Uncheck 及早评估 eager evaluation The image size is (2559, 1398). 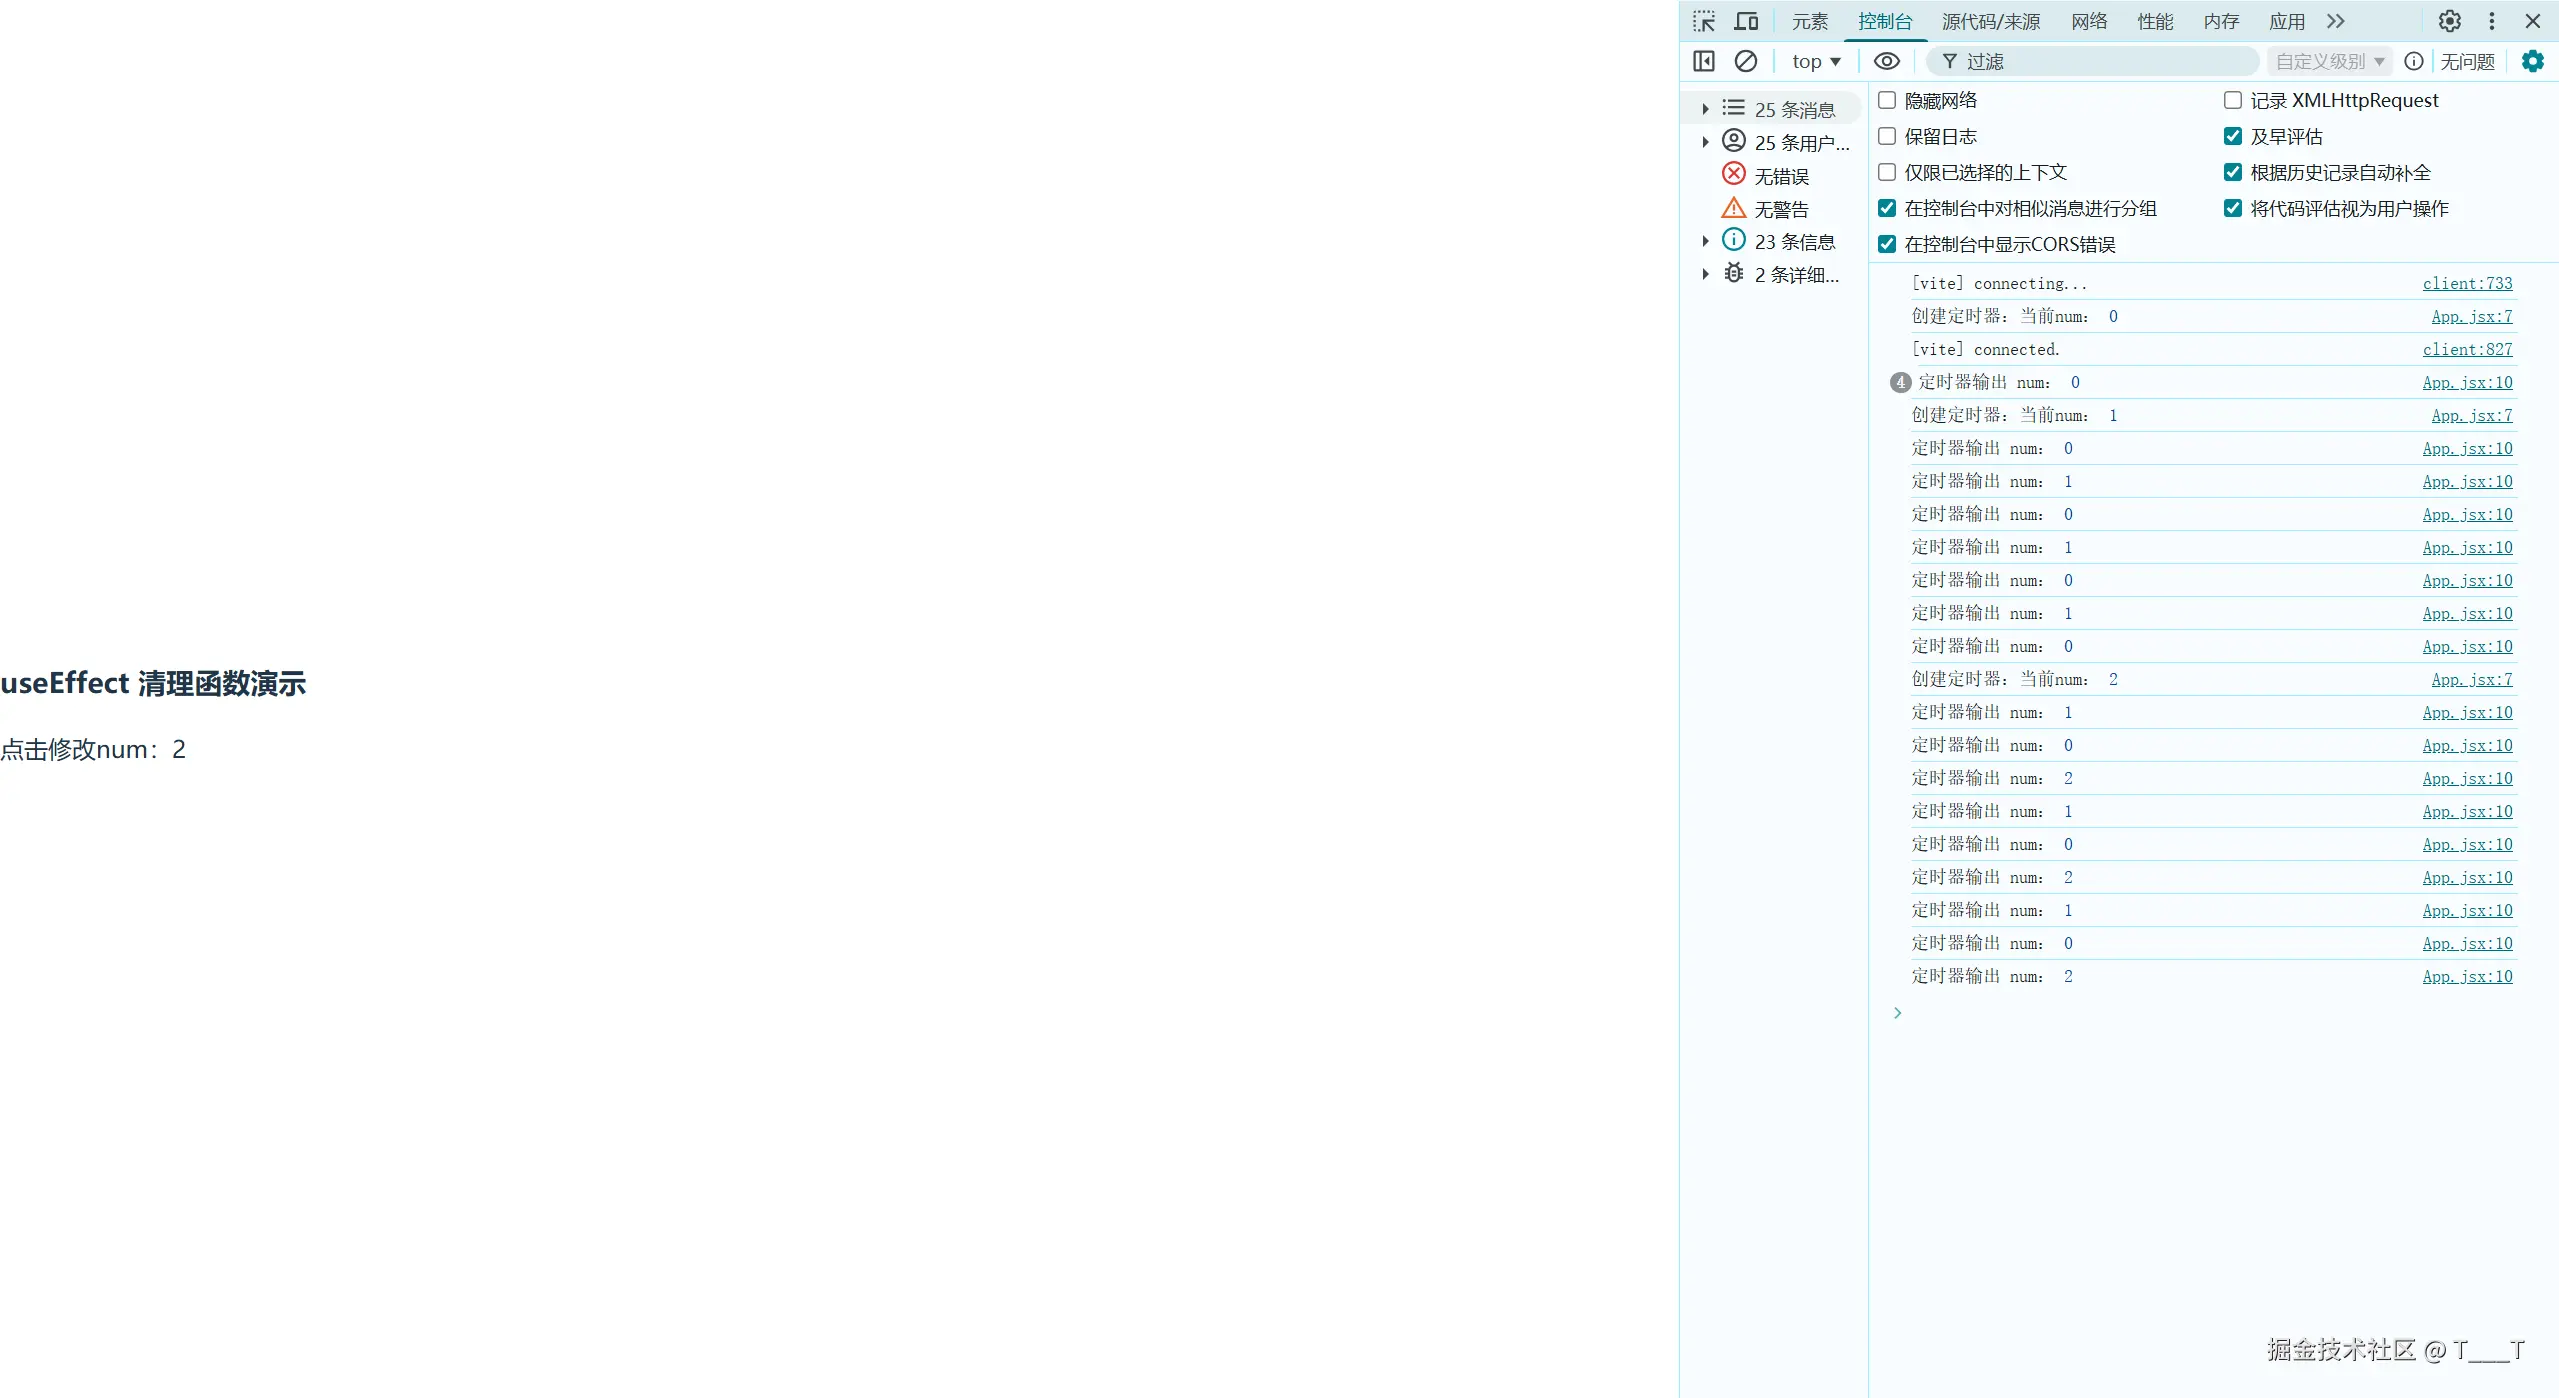coord(2232,136)
